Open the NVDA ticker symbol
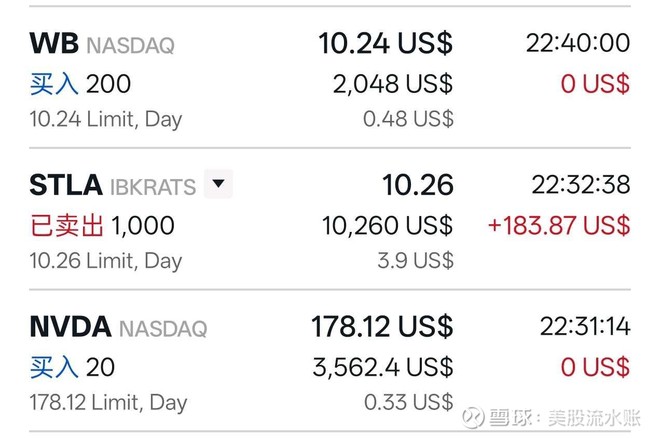Screen dimensions: 660x438 click(70, 327)
